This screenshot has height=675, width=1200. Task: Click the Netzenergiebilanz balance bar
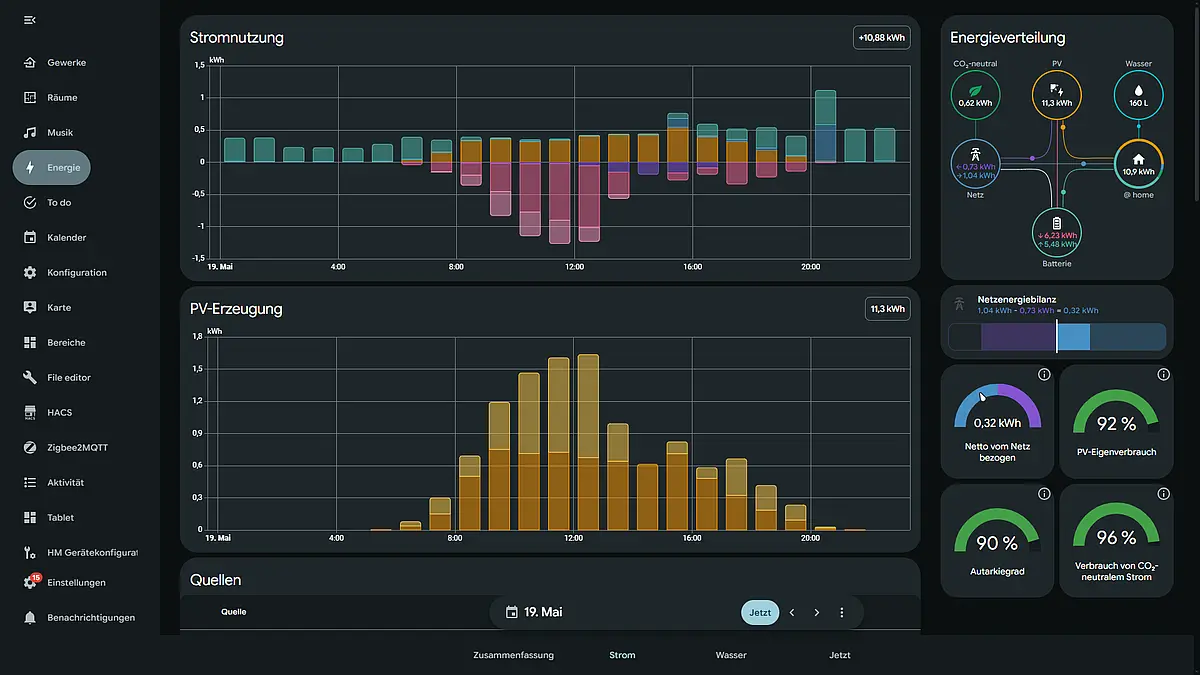pyautogui.click(x=1057, y=336)
